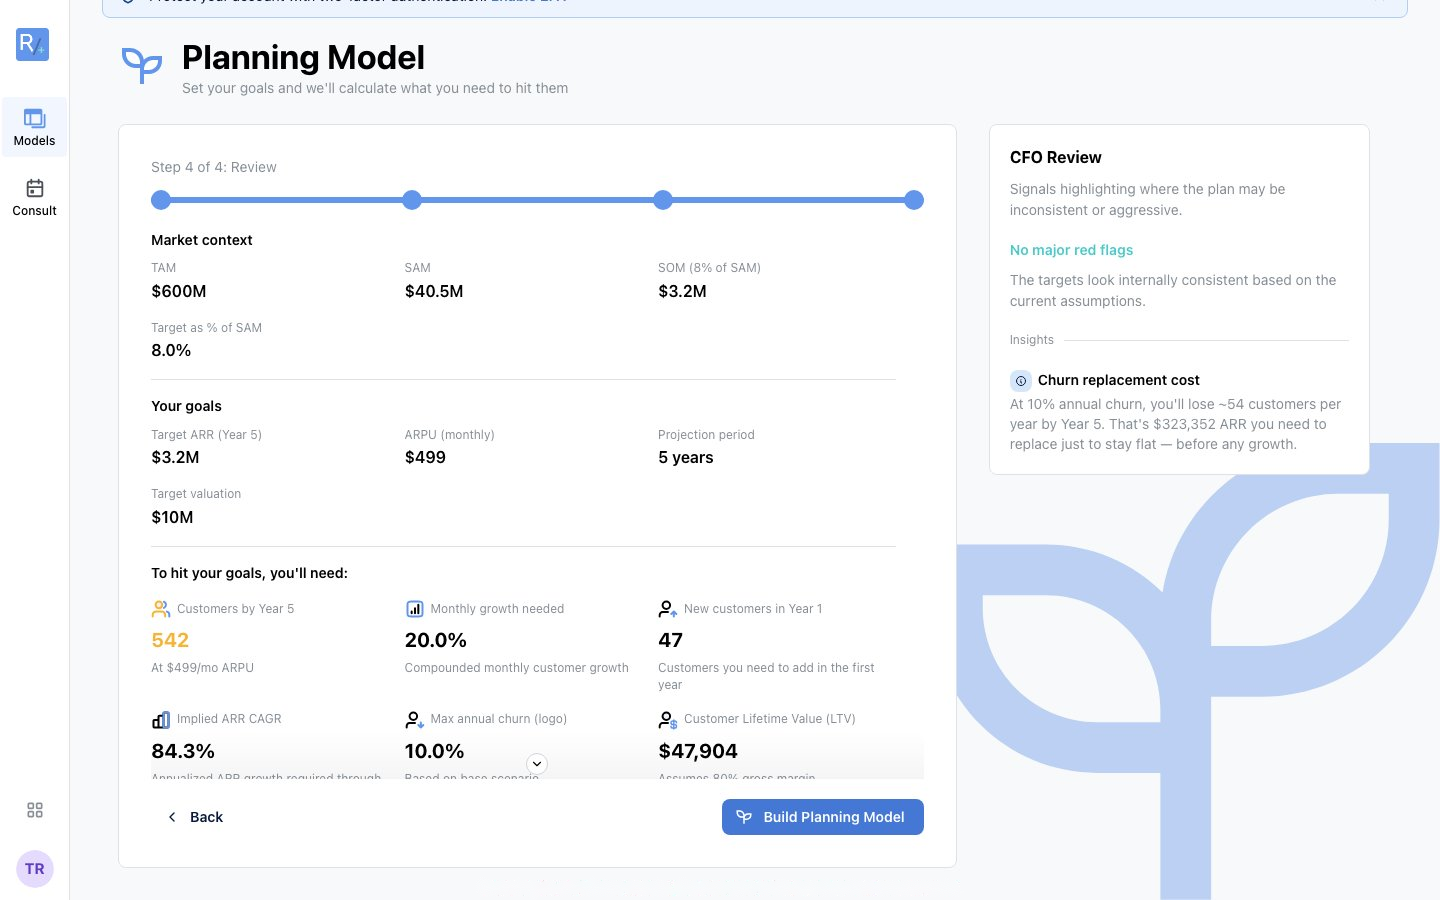Click the Monthly growth needed chart icon
The height and width of the screenshot is (900, 1440).
(415, 609)
